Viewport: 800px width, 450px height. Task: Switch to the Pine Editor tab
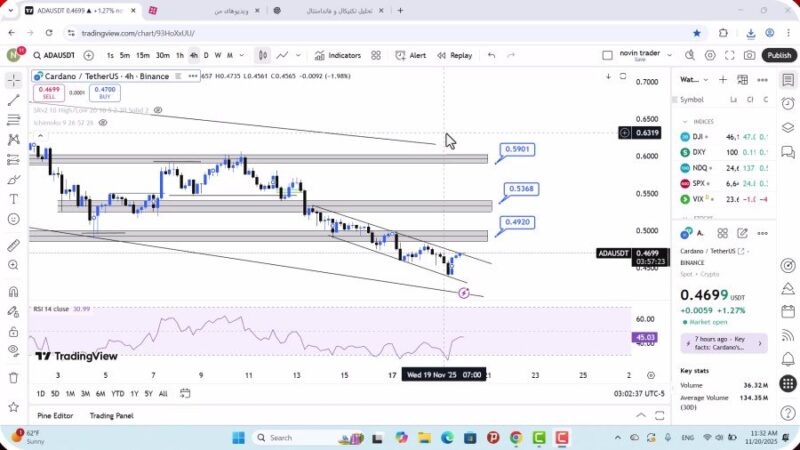pyautogui.click(x=56, y=415)
